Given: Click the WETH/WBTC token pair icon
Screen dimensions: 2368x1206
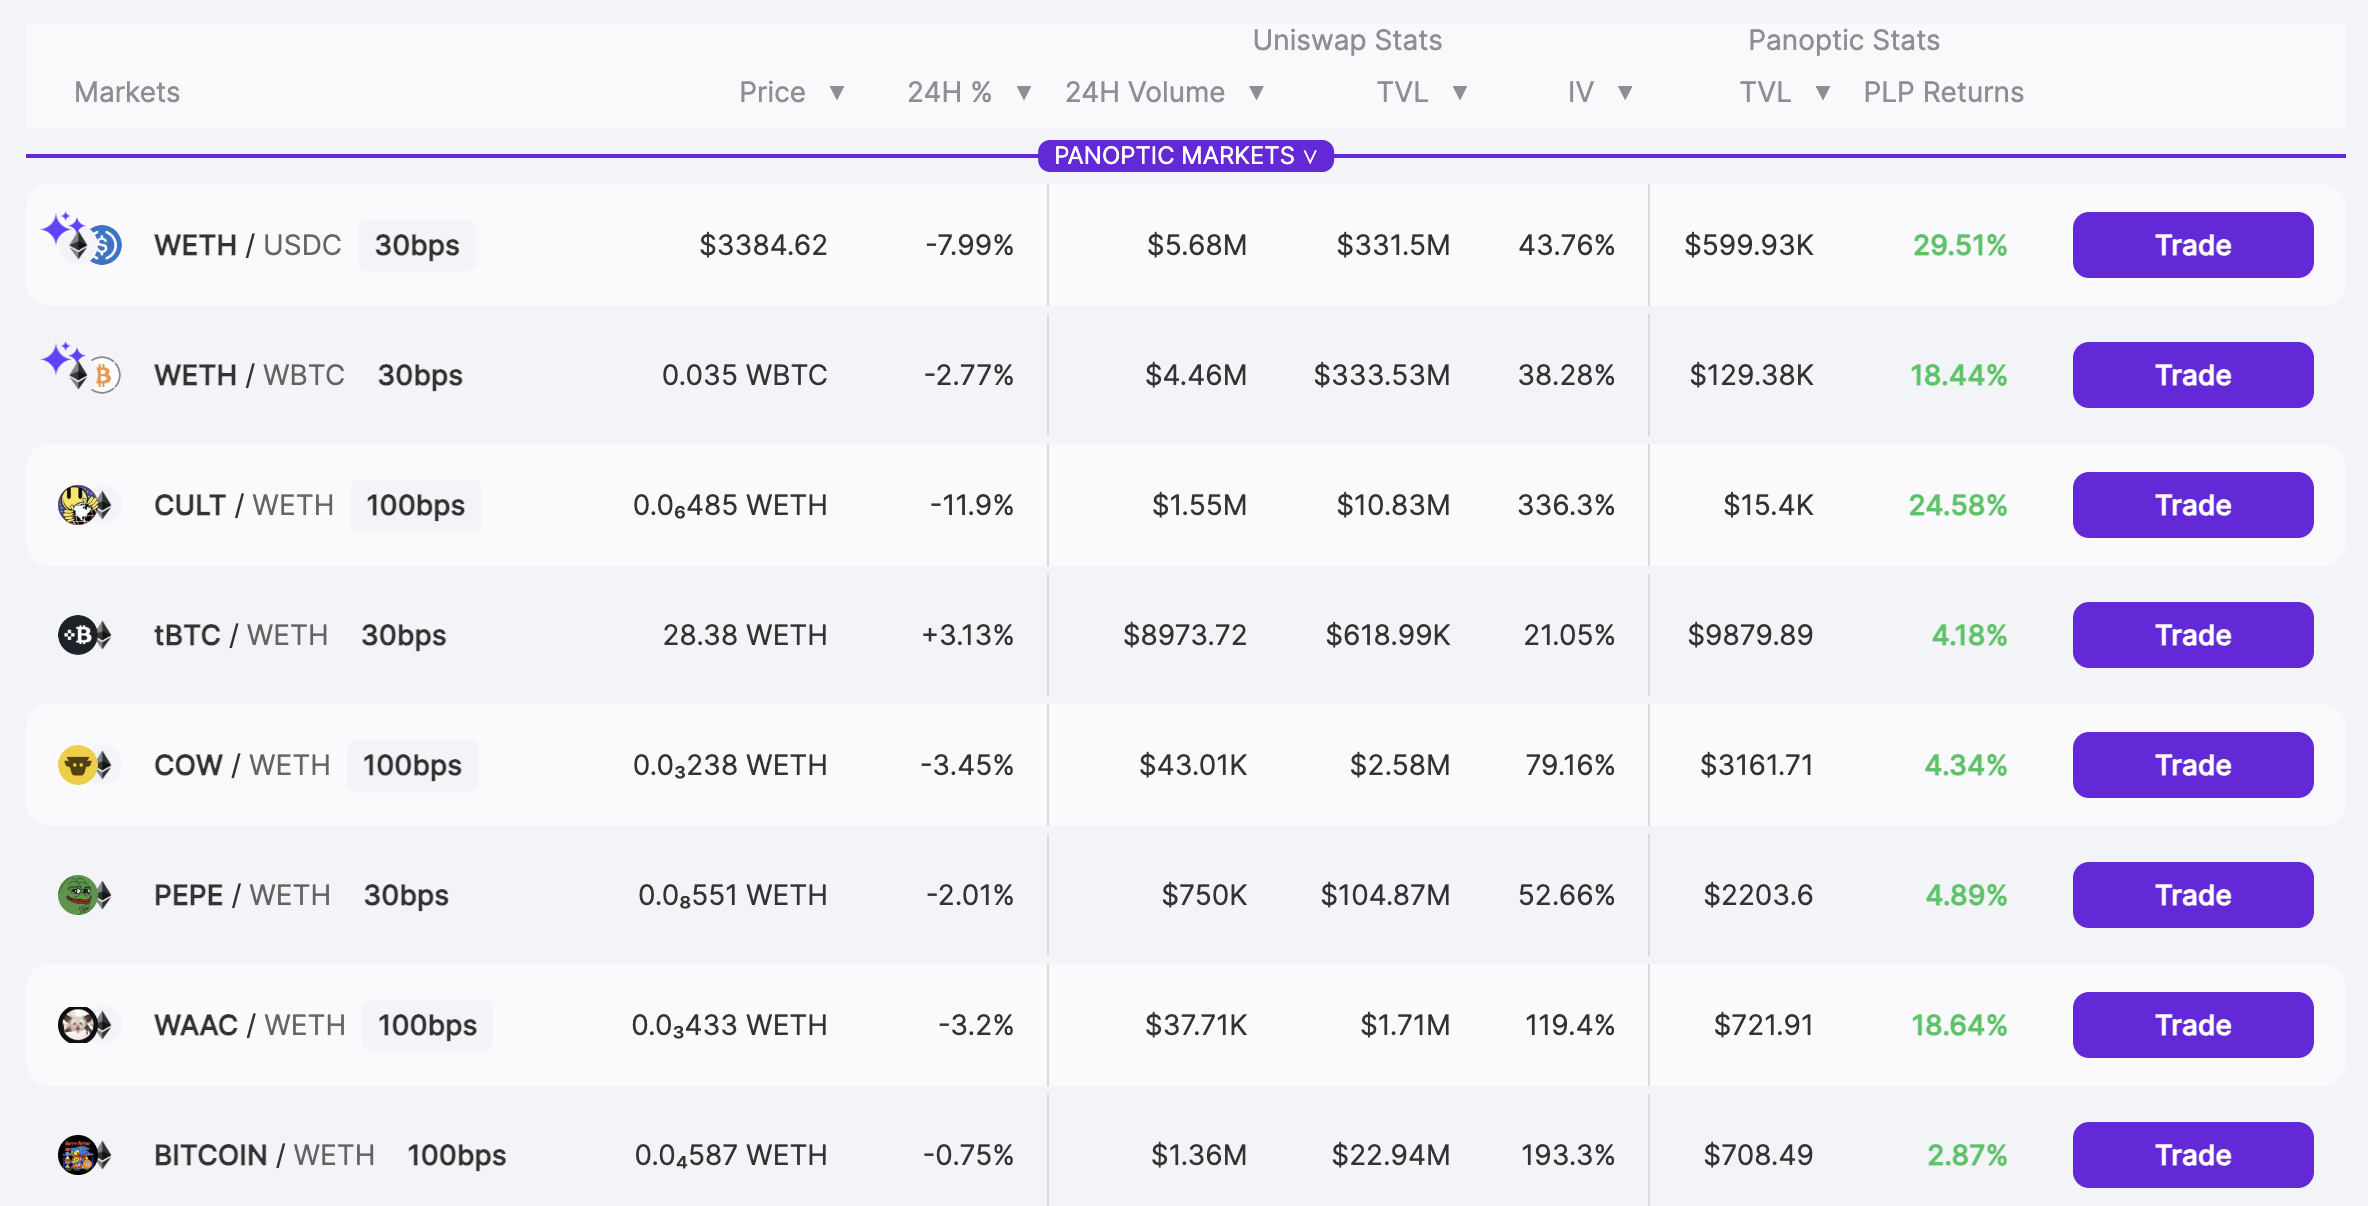Looking at the screenshot, I should pyautogui.click(x=90, y=374).
